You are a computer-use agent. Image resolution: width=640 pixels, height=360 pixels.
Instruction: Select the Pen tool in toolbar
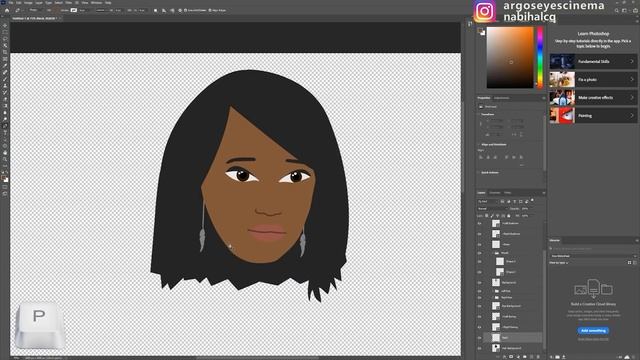tap(5, 125)
